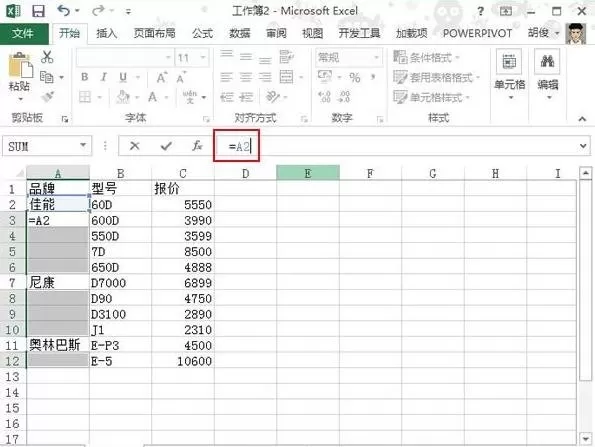Click the phonetic guide wén icon

(x=190, y=97)
